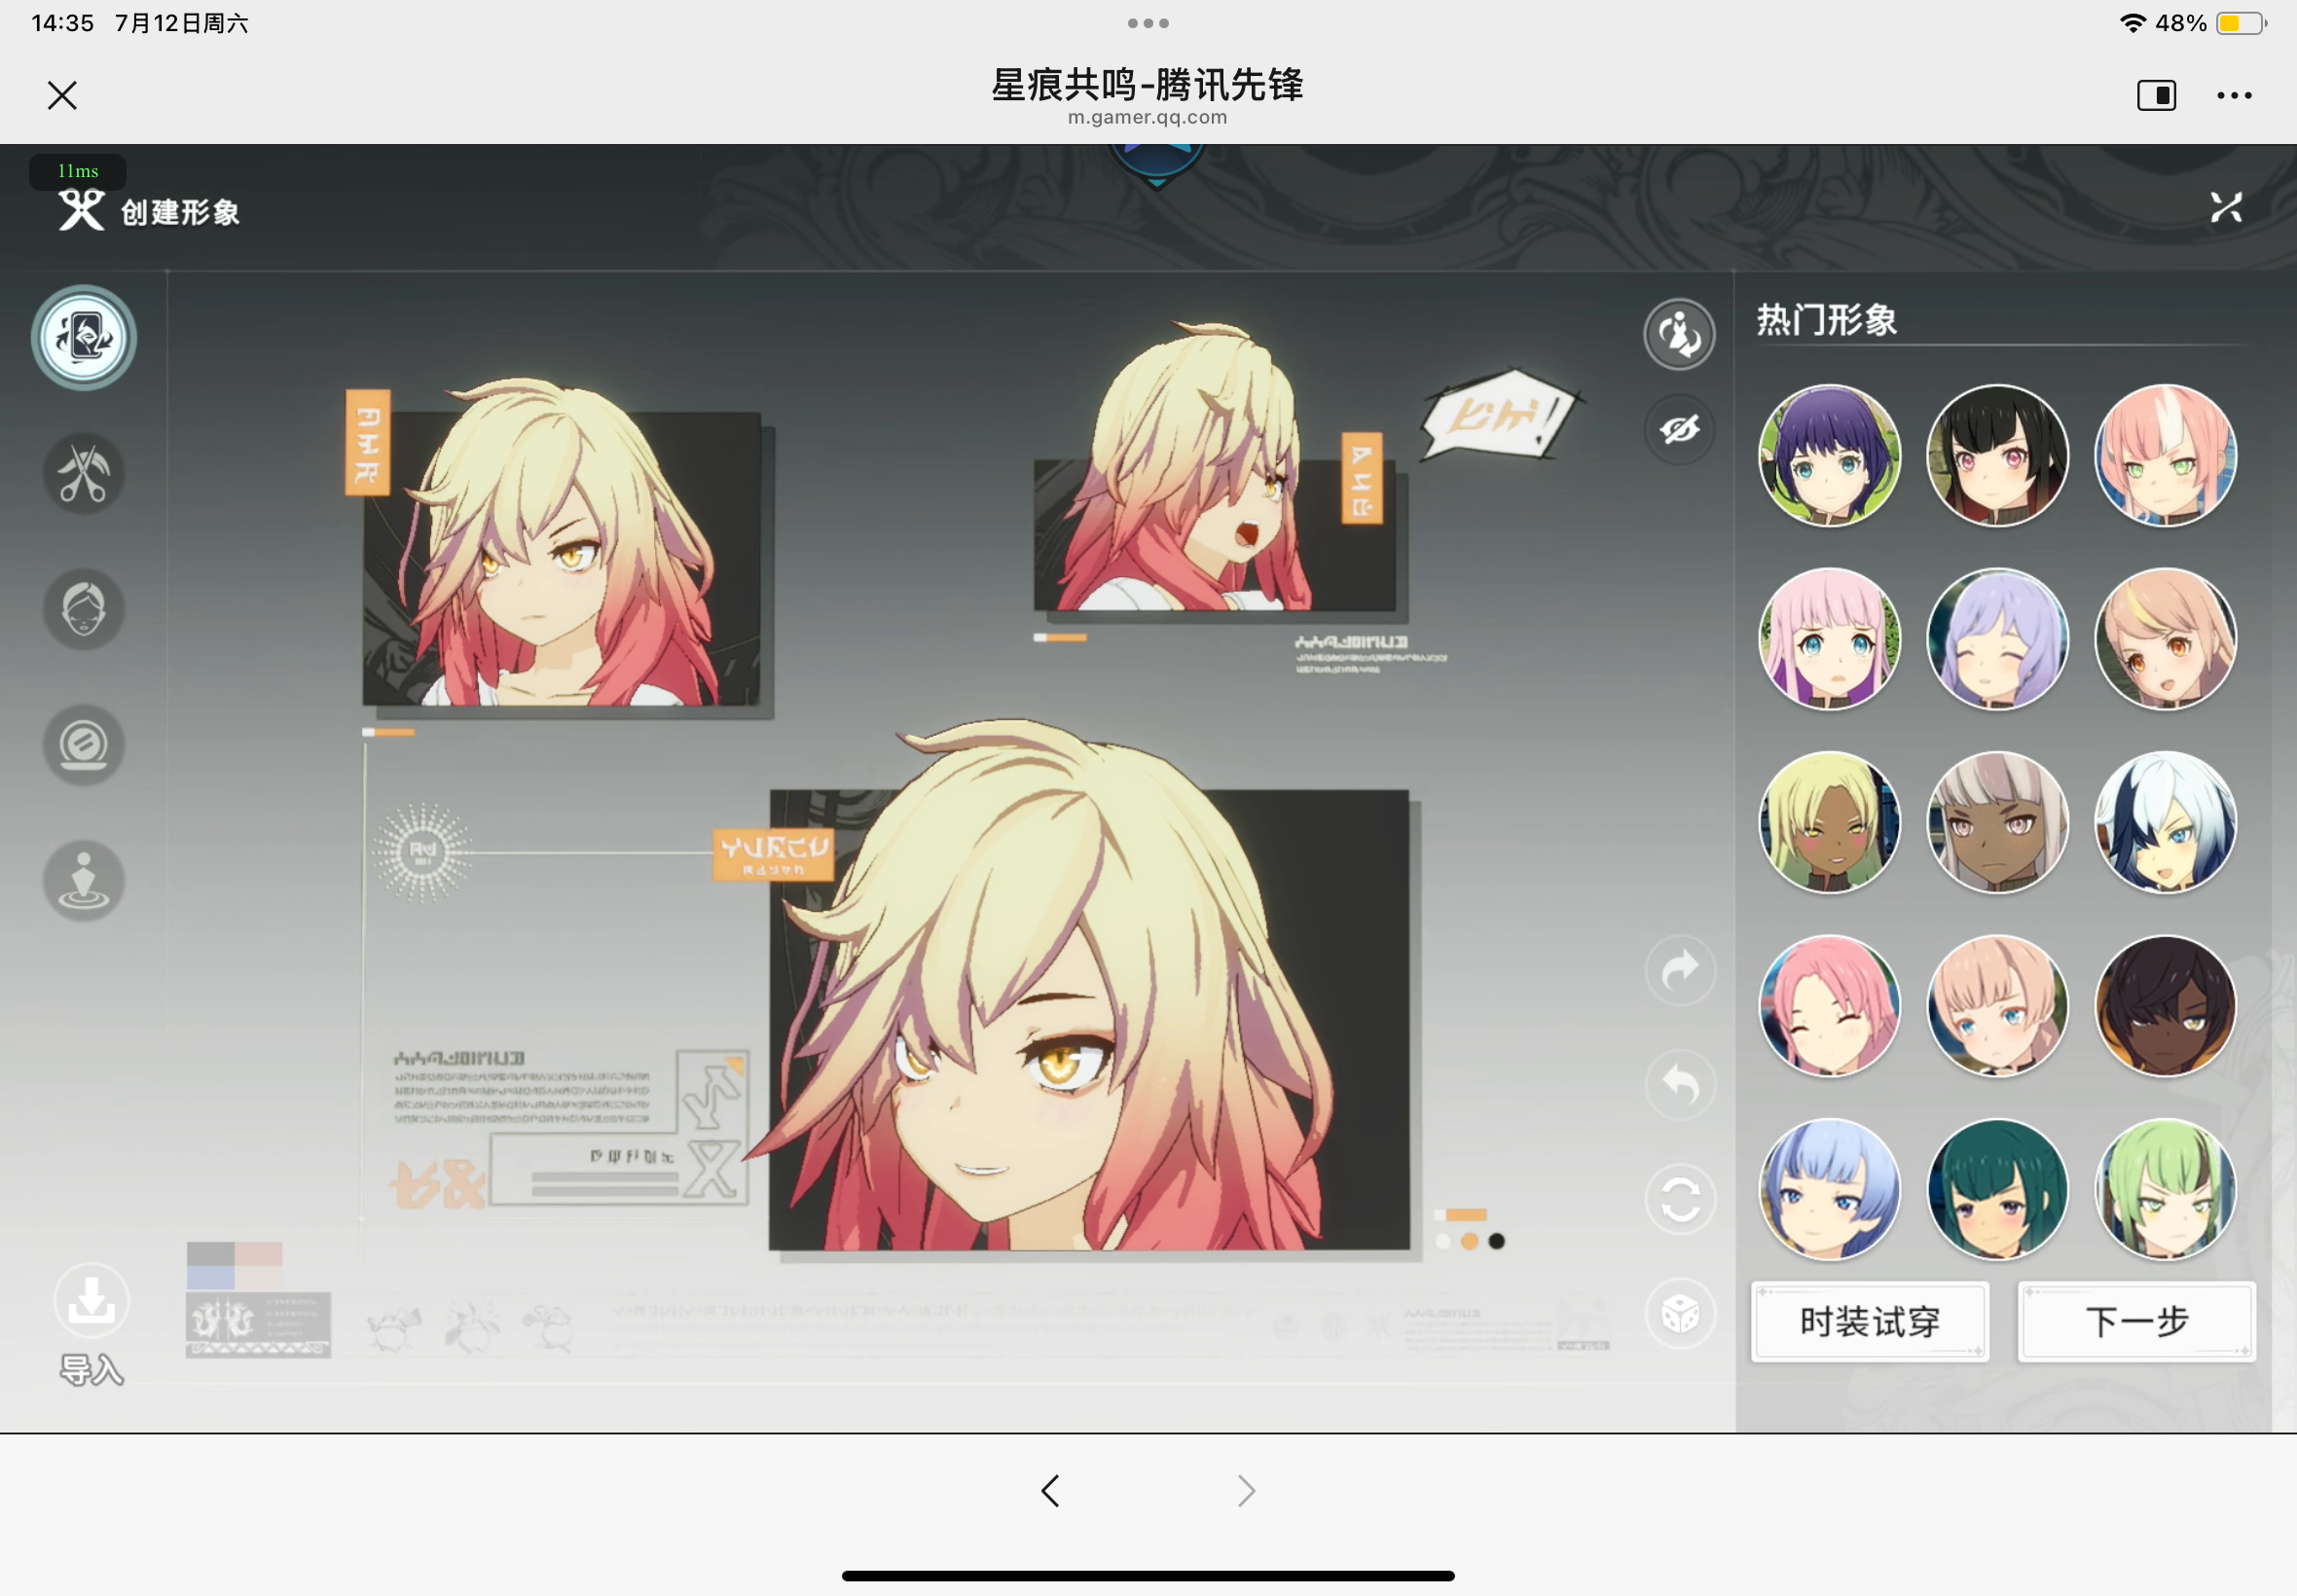Click the Wi-Fi status icon
2297x1596 pixels.
2132,23
